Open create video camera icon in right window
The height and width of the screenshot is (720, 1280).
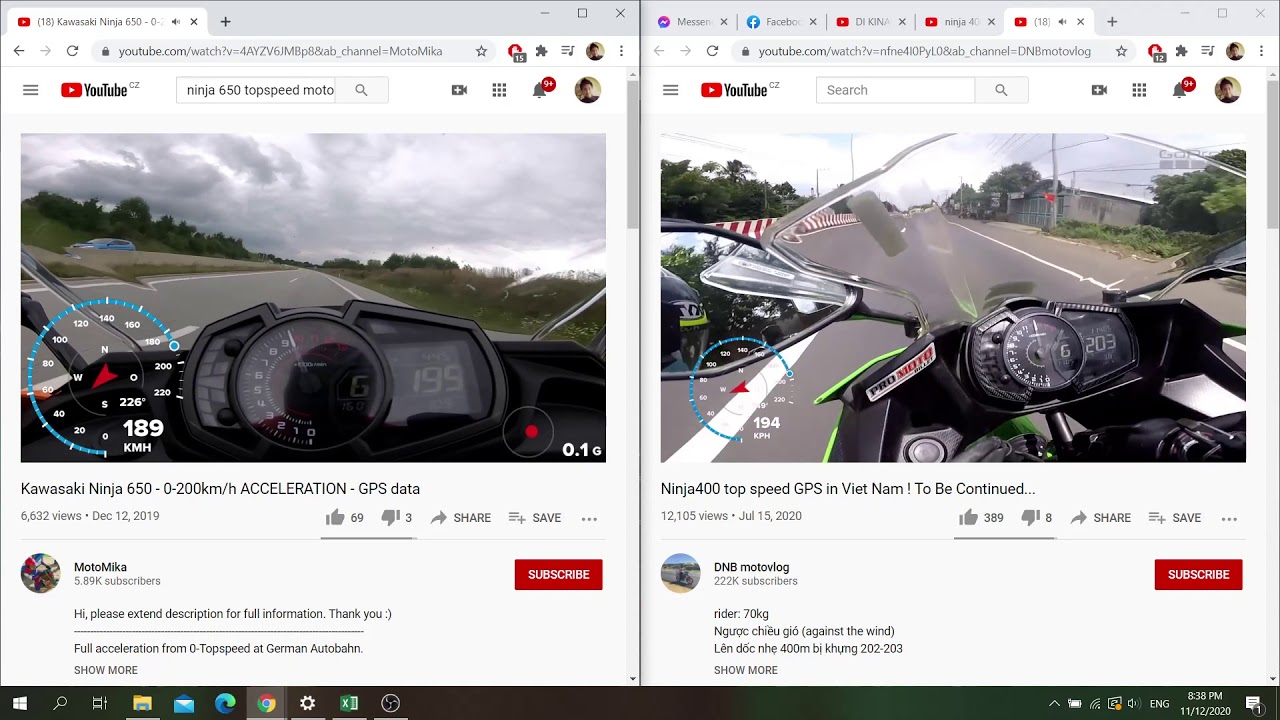pos(1099,90)
